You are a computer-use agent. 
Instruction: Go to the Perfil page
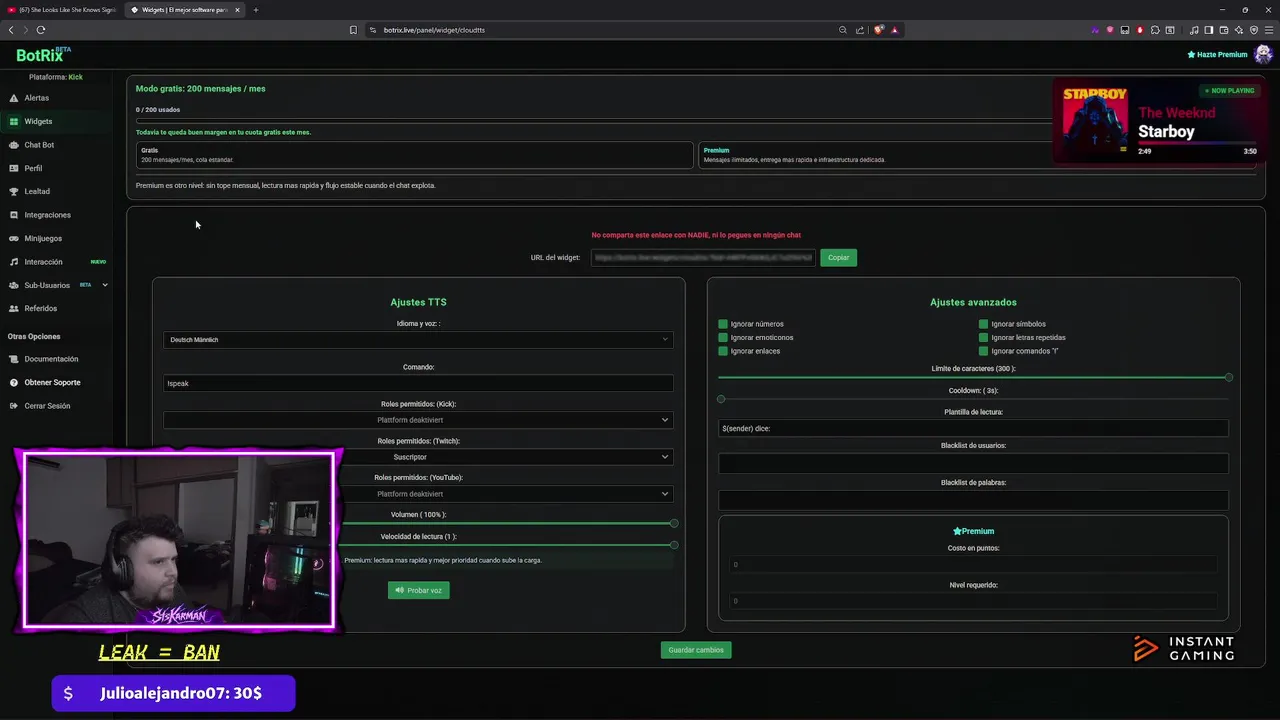33,168
